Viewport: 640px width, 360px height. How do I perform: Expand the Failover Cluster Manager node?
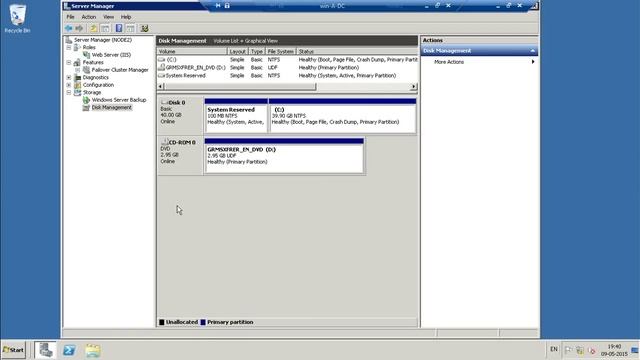click(78, 70)
